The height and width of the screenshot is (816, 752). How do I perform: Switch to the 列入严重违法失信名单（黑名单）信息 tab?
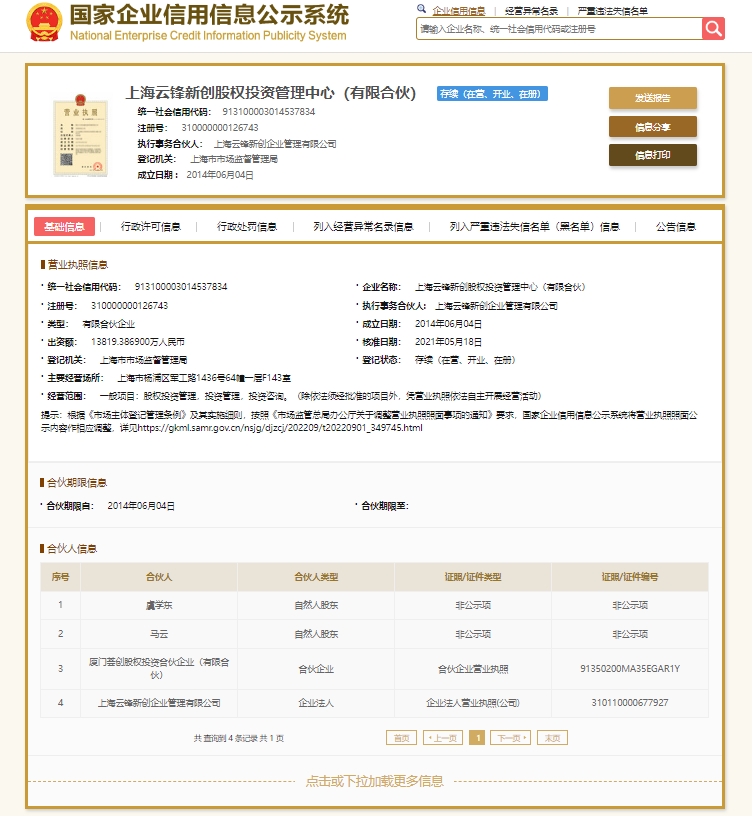[534, 226]
